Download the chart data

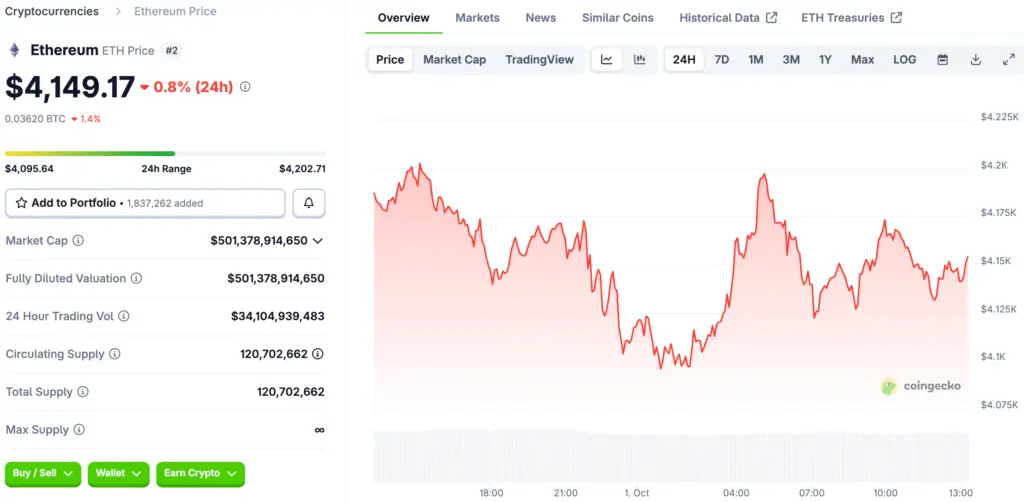(x=975, y=60)
